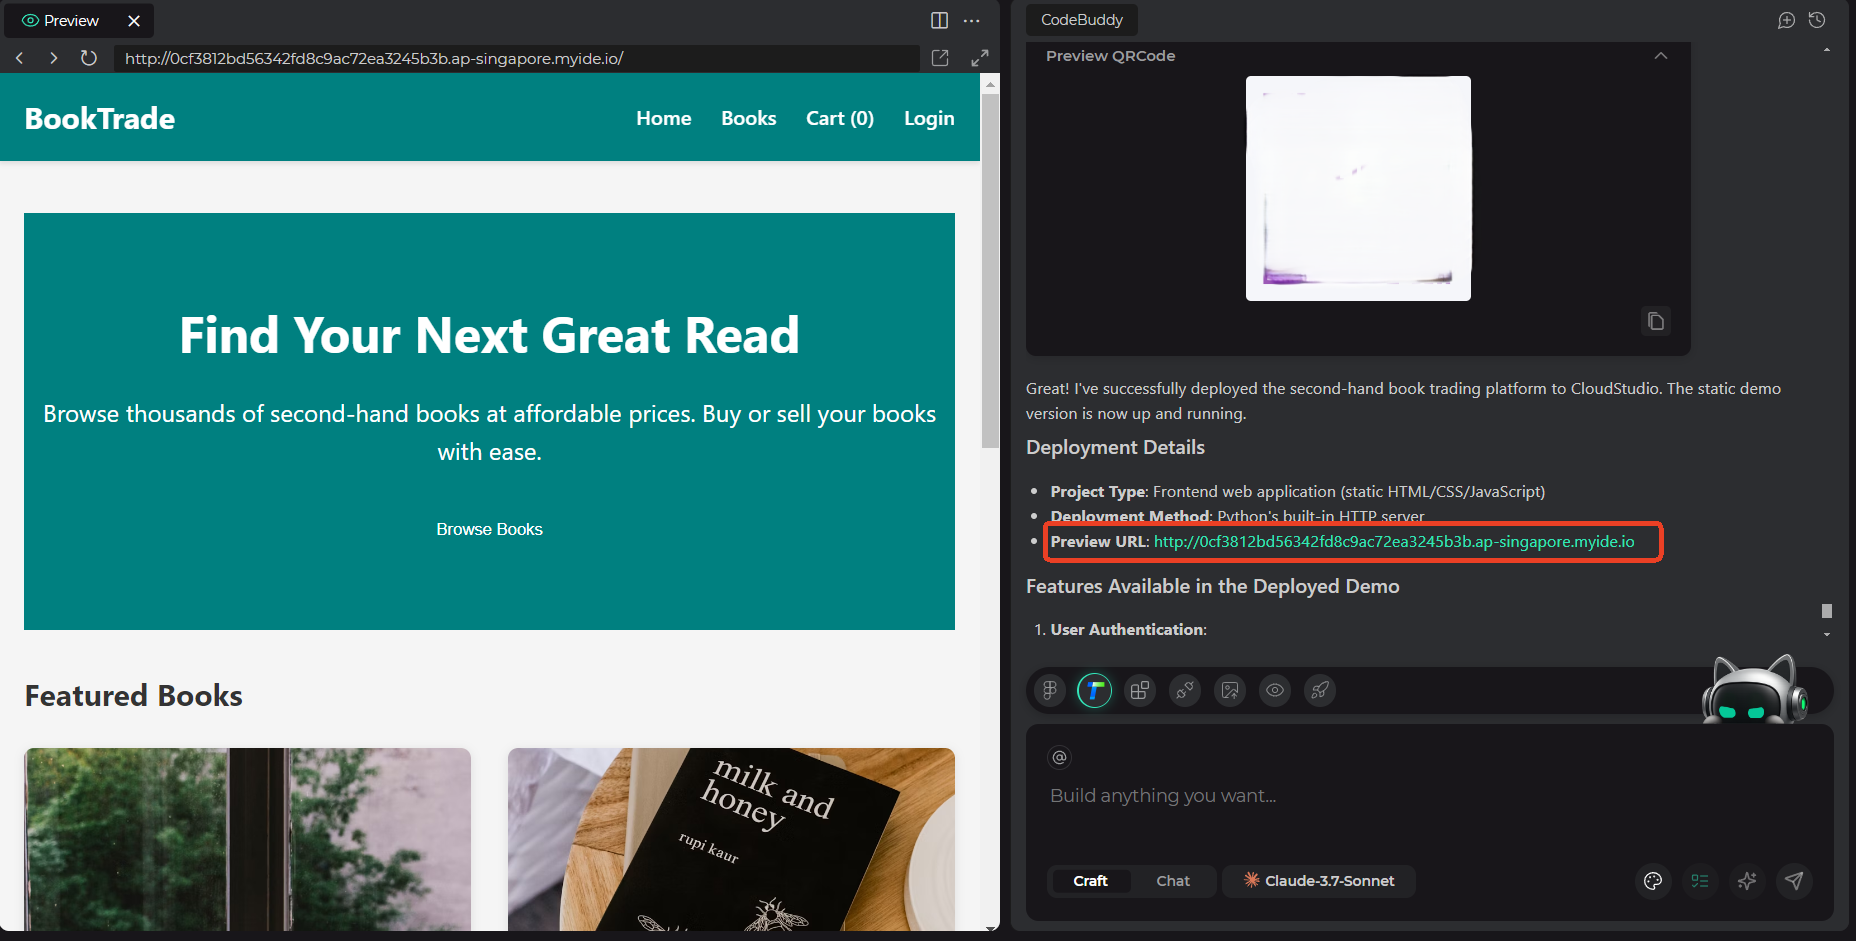Click the robot cat mascot

[x=1755, y=690]
